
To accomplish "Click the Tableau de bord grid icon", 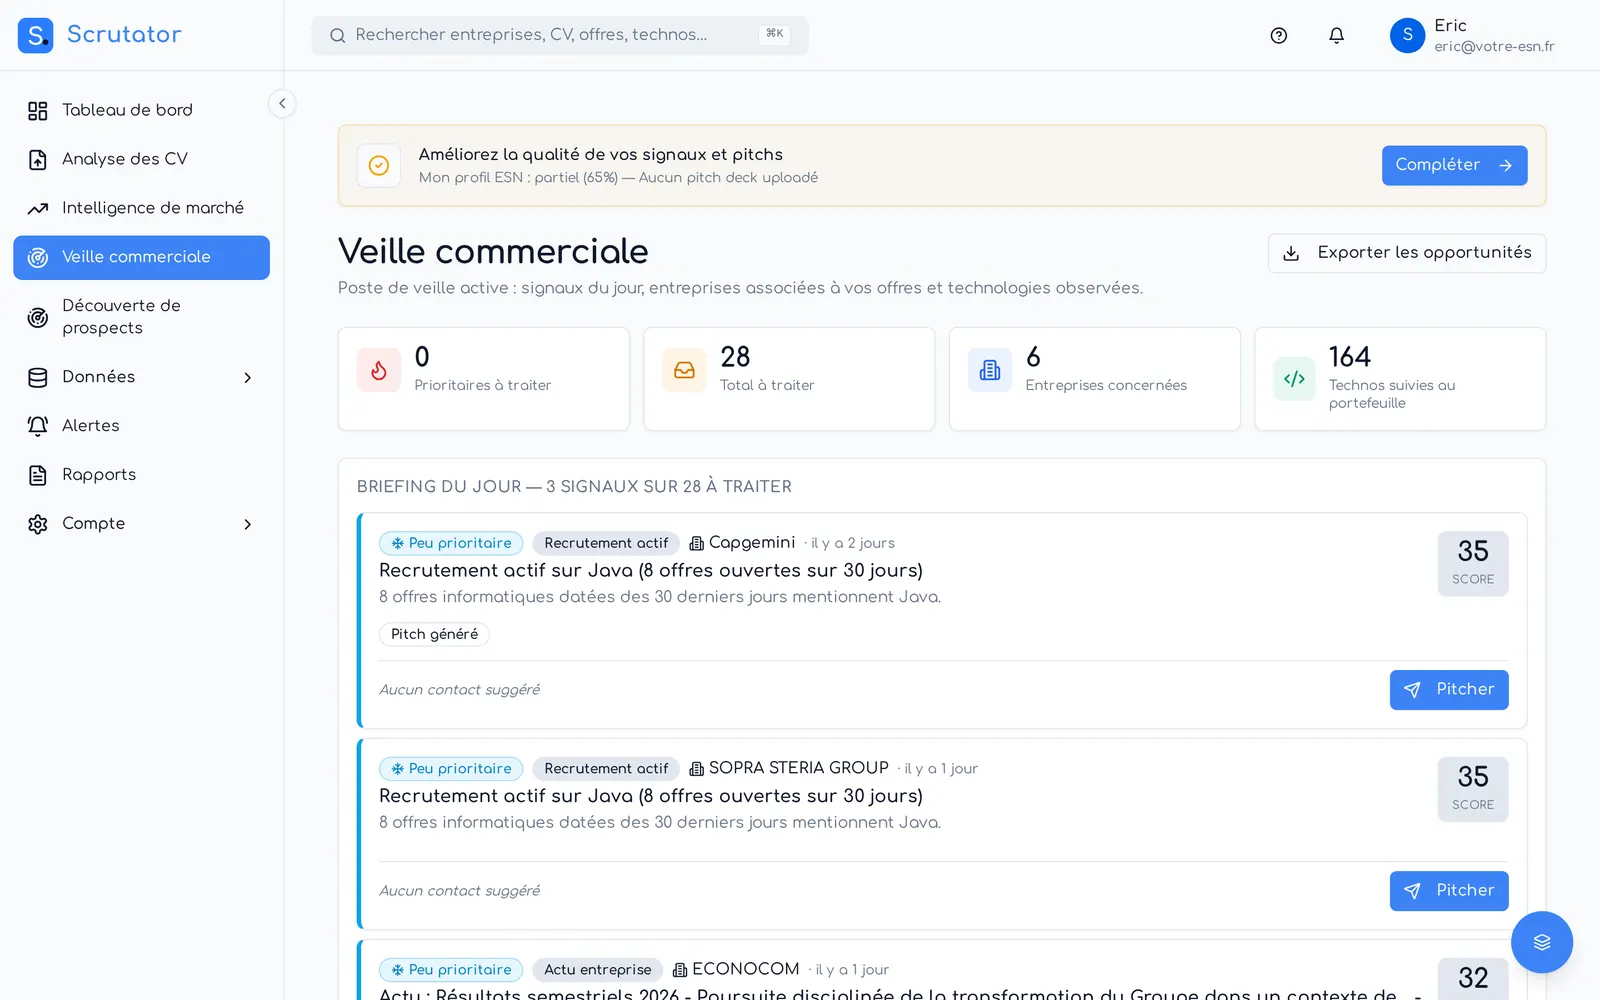I will pyautogui.click(x=38, y=111).
